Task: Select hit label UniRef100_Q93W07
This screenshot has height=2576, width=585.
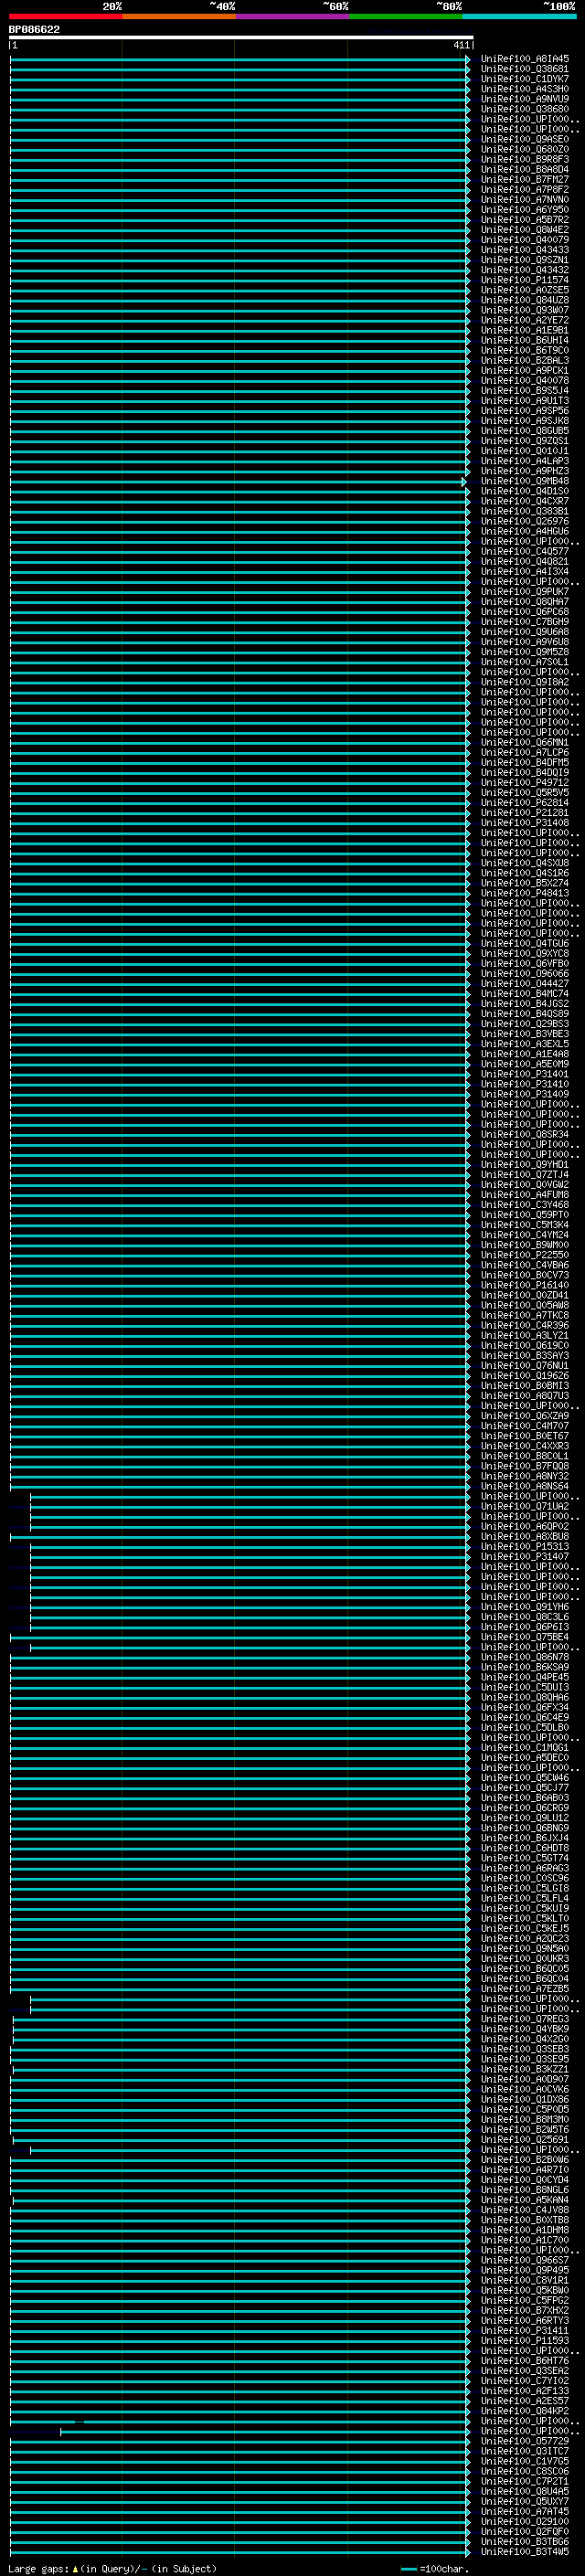Action: (x=525, y=311)
